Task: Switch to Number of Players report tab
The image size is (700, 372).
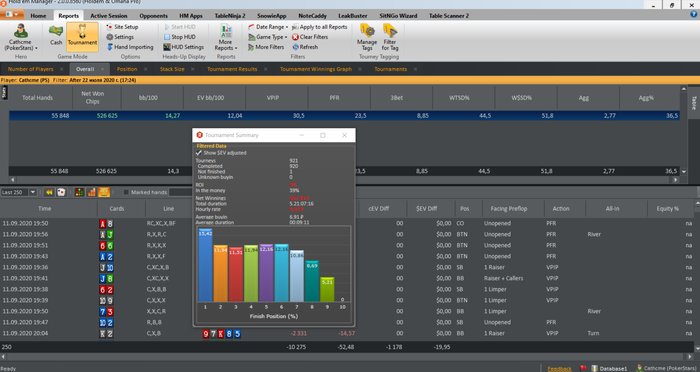Action: coord(30,69)
